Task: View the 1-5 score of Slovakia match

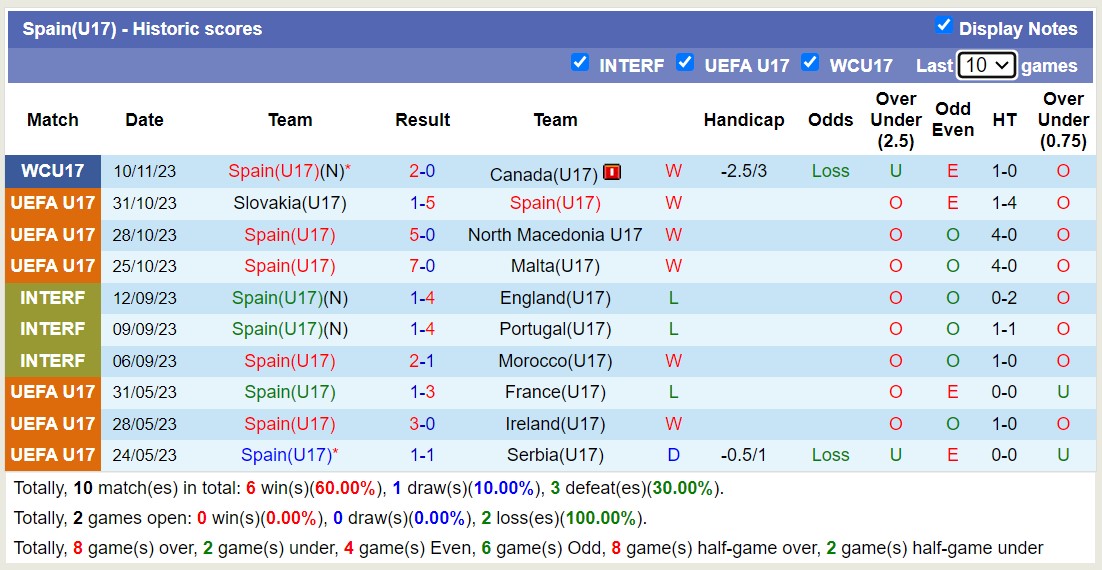Action: pyautogui.click(x=422, y=203)
